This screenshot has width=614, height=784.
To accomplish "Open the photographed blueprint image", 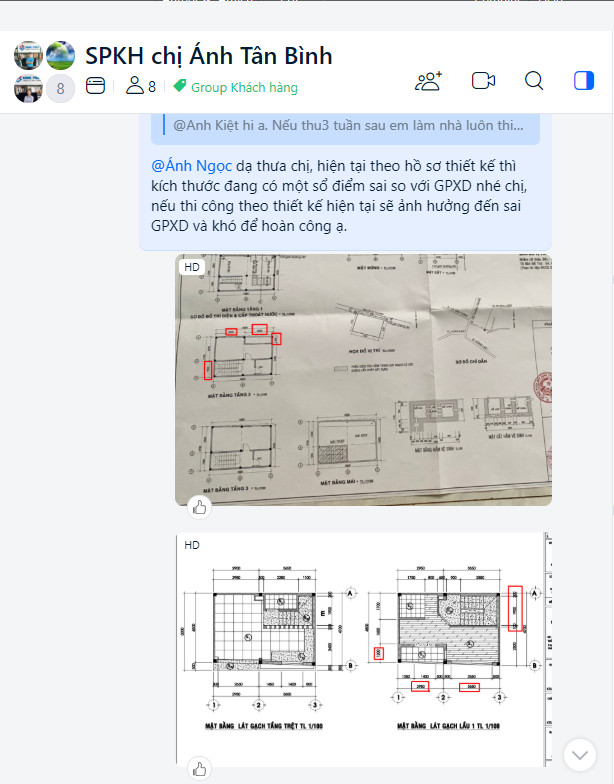I will 364,380.
